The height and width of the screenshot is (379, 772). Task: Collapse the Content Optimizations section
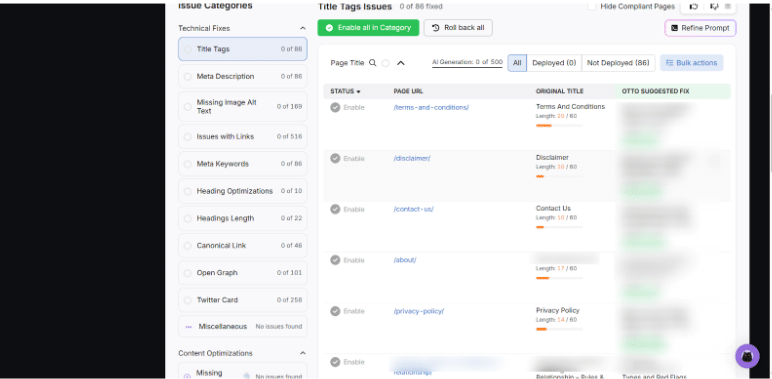[303, 353]
